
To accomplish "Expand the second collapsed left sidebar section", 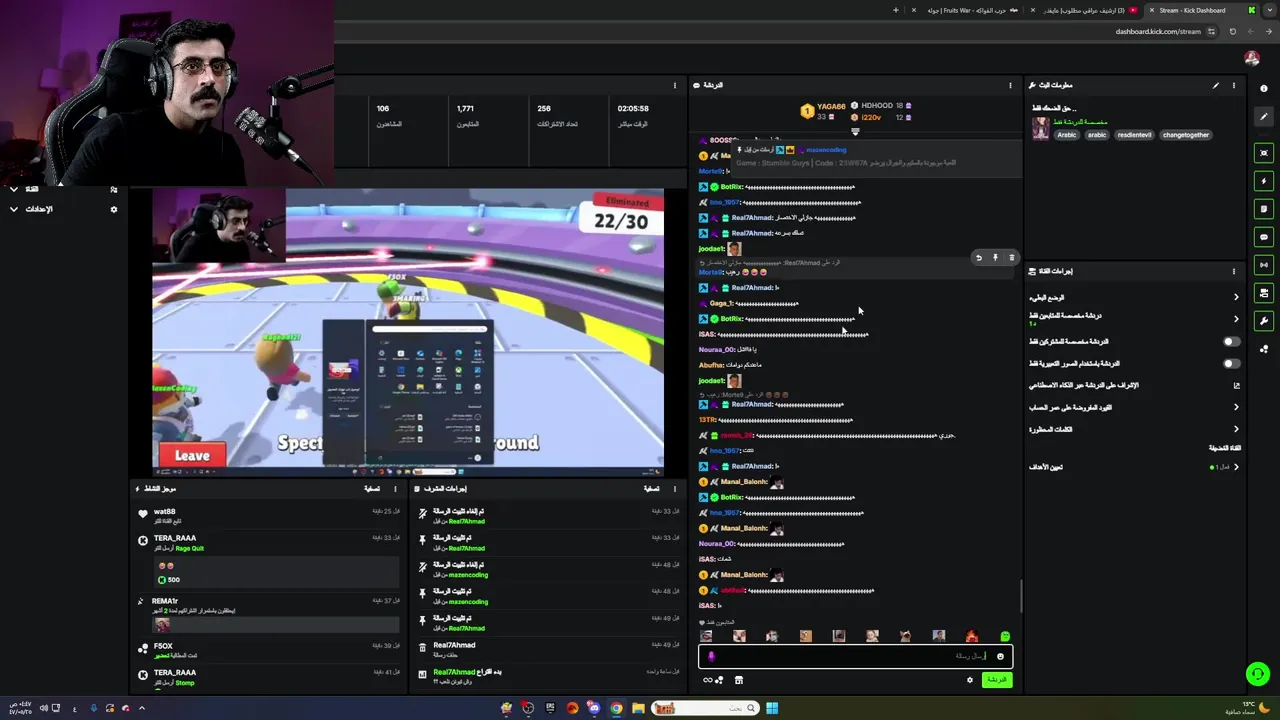I will tap(14, 209).
